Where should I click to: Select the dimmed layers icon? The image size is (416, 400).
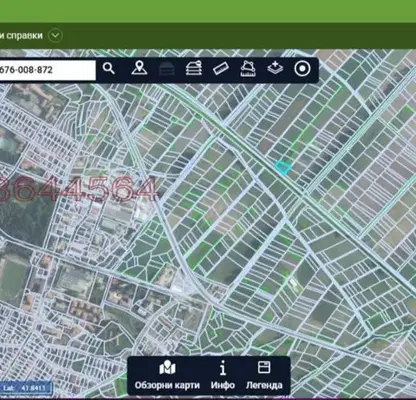(167, 69)
